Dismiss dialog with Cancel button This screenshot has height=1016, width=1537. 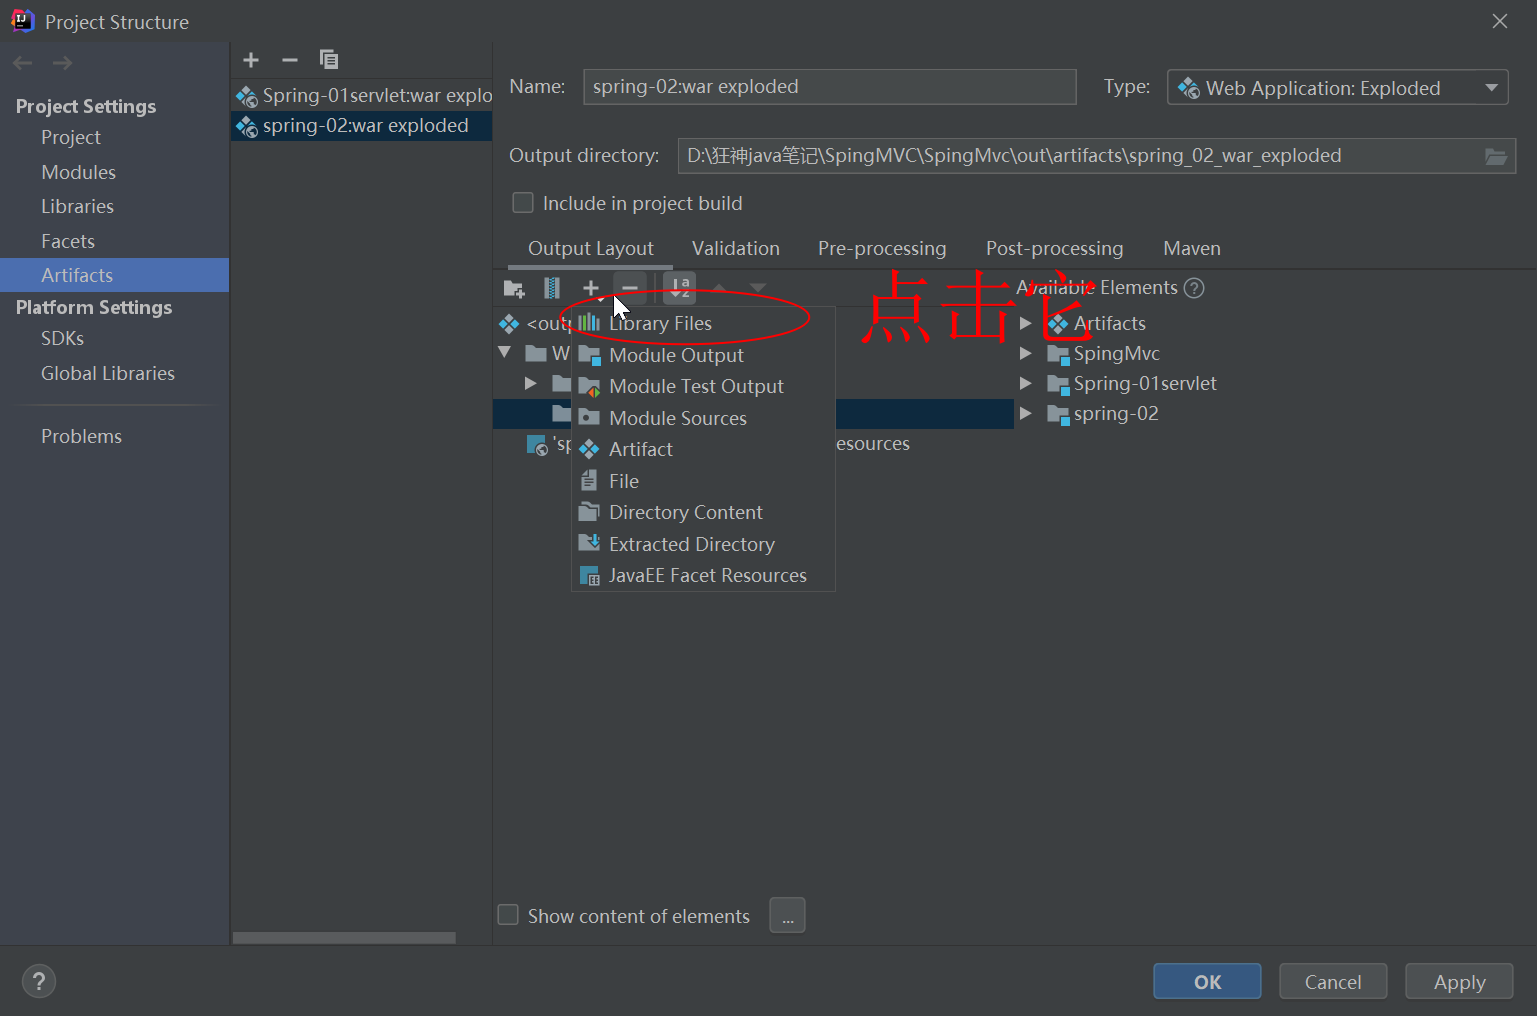pos(1333,981)
